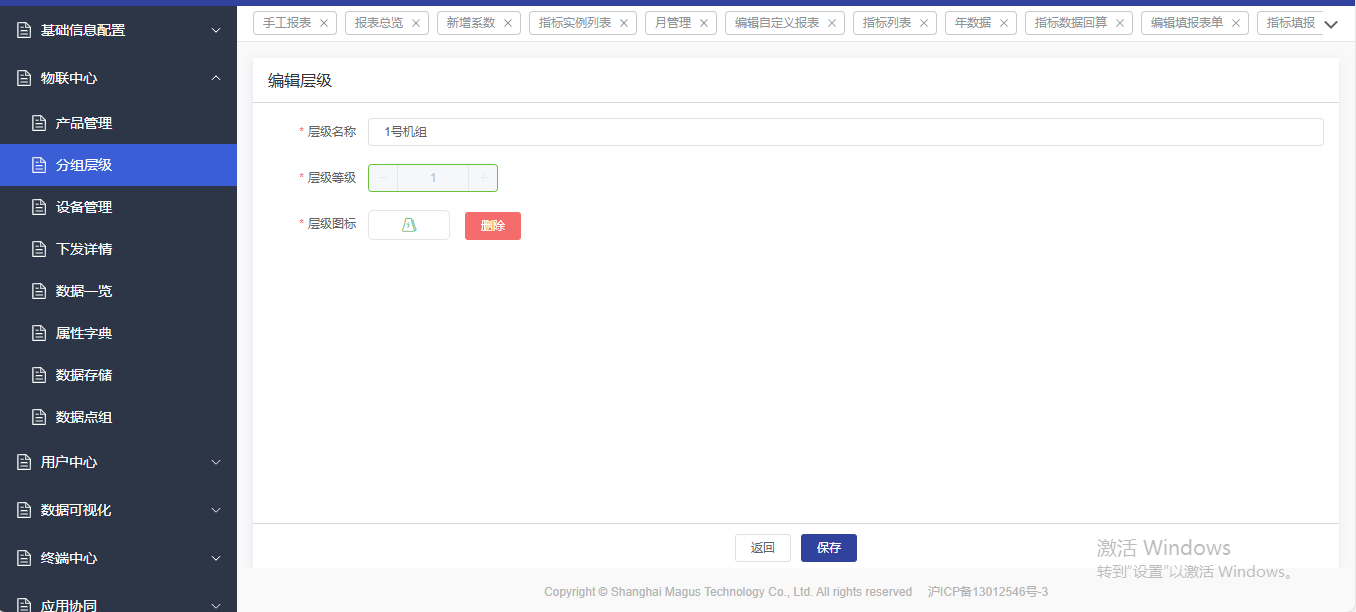Screen dimensions: 1356x612
Task: Click the 层级名称 input field
Action: coord(845,132)
